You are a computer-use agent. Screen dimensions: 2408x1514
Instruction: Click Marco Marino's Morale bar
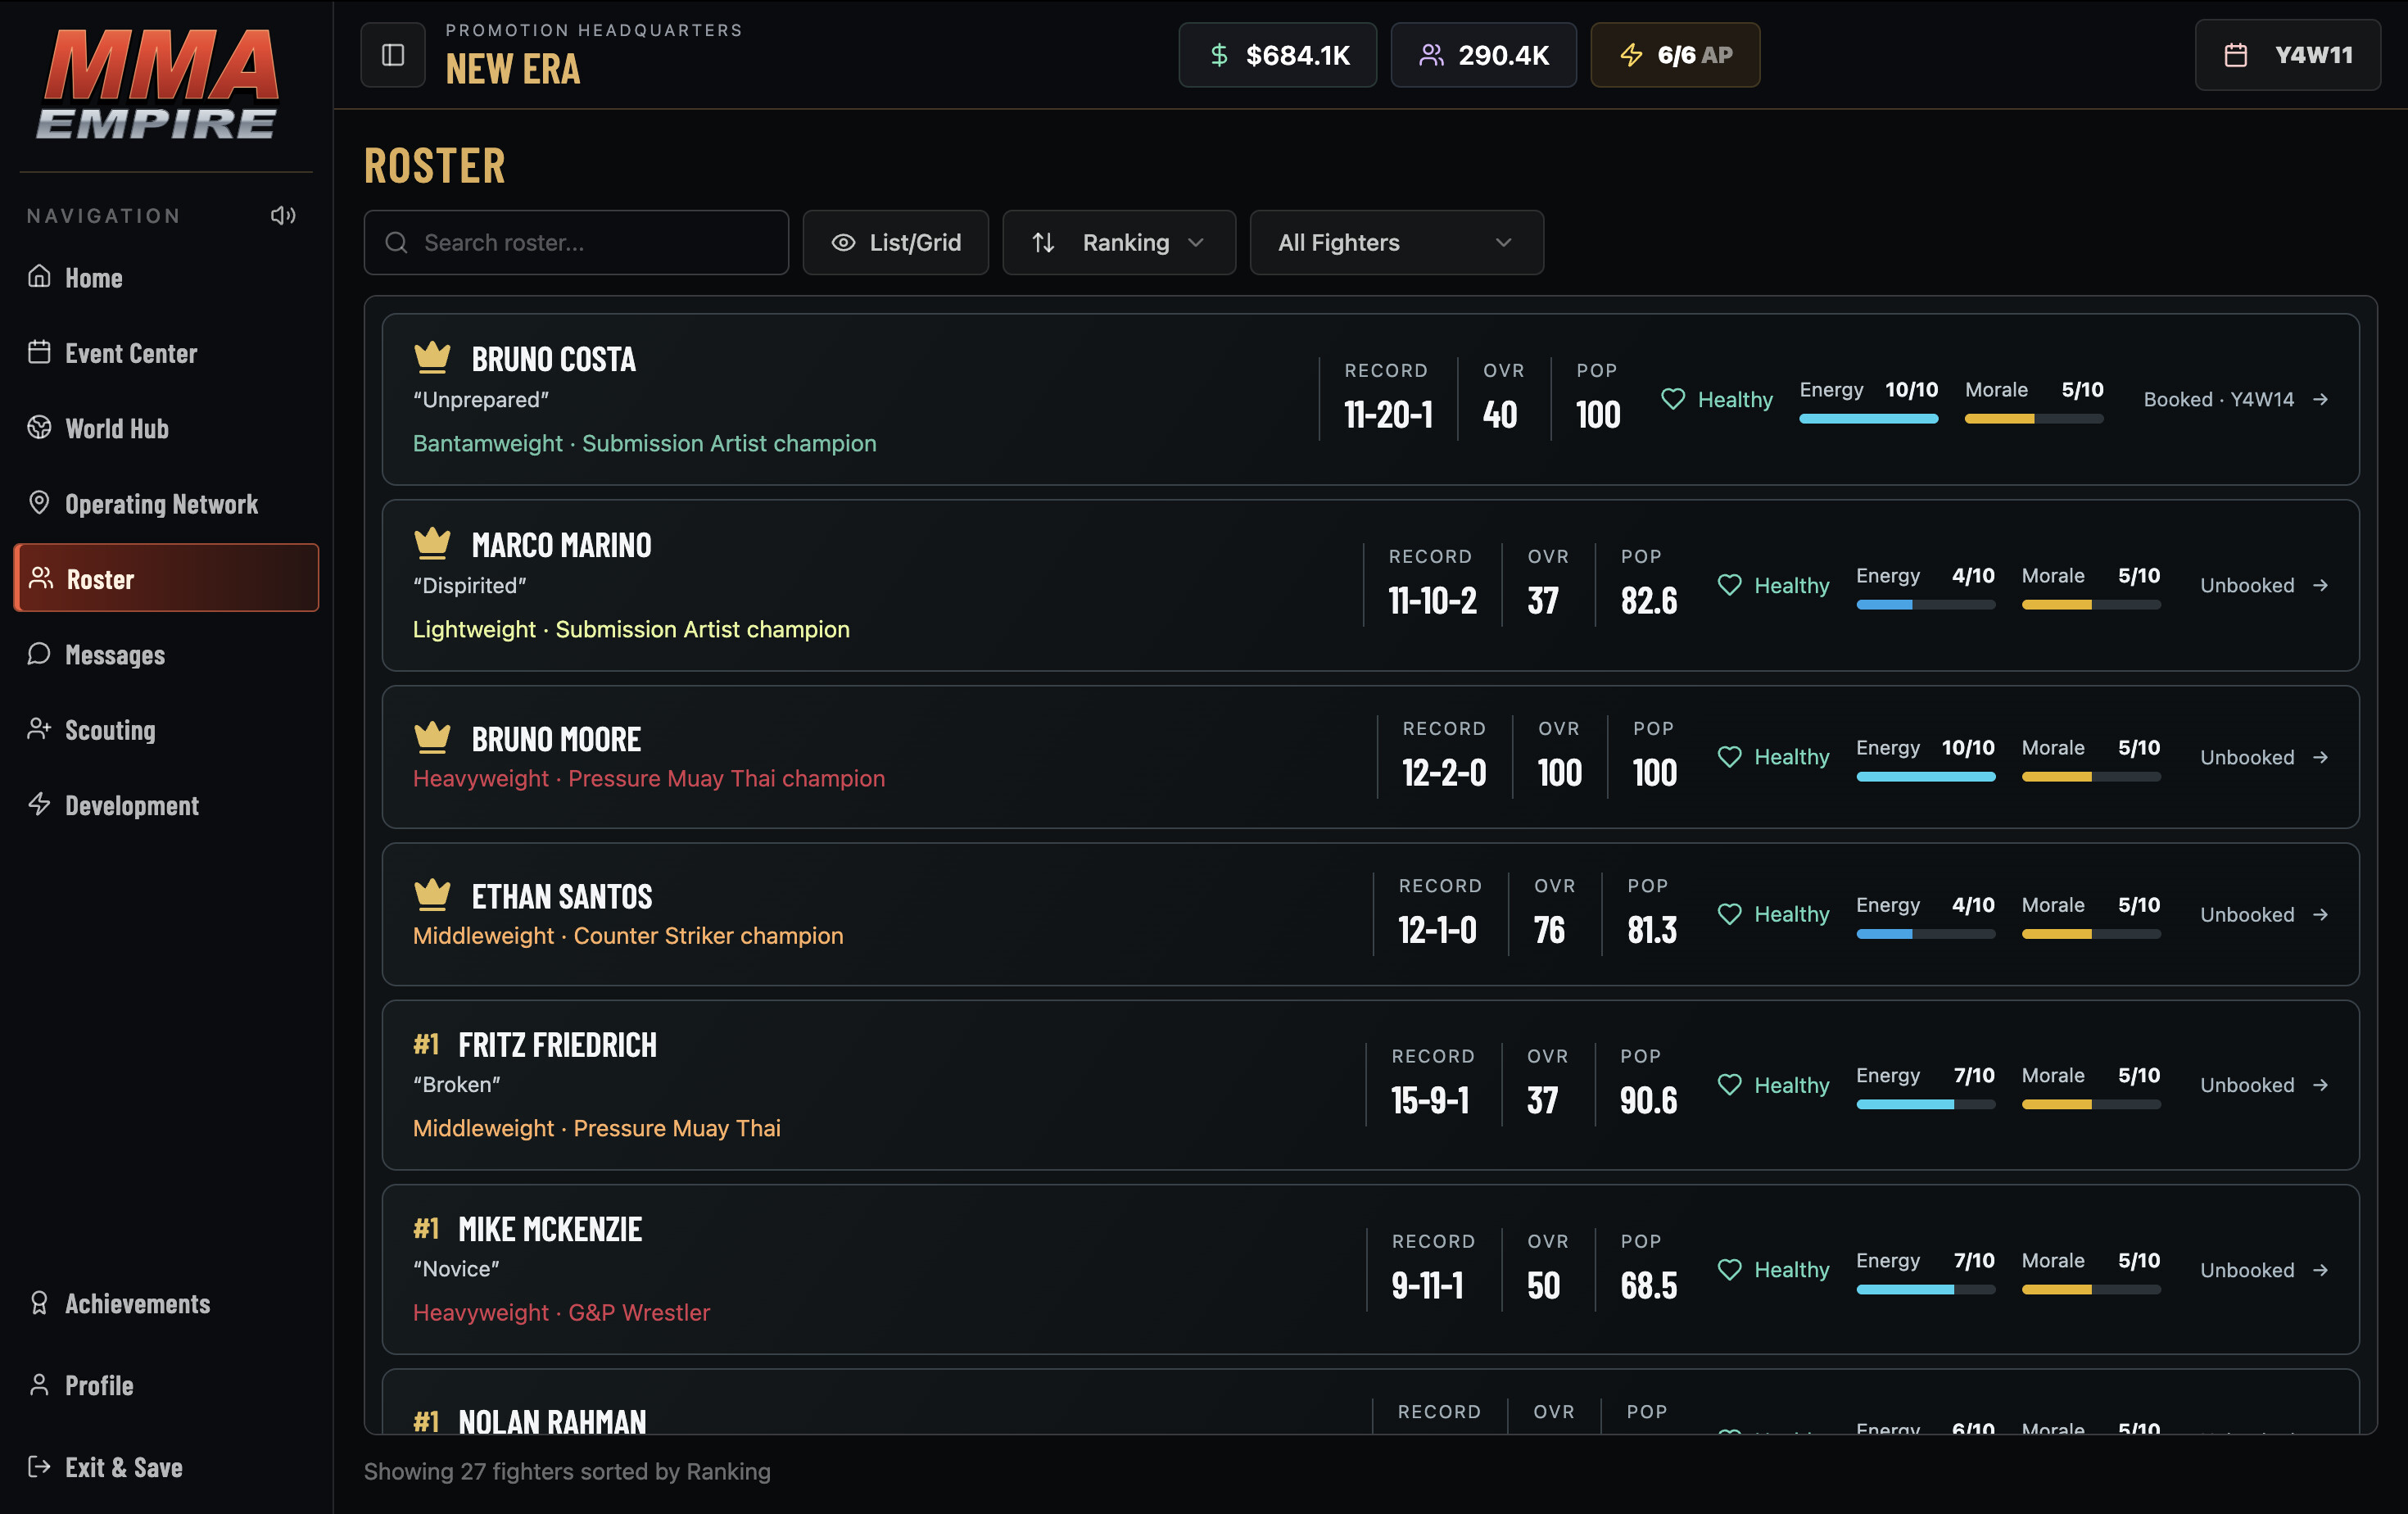pos(2090,605)
